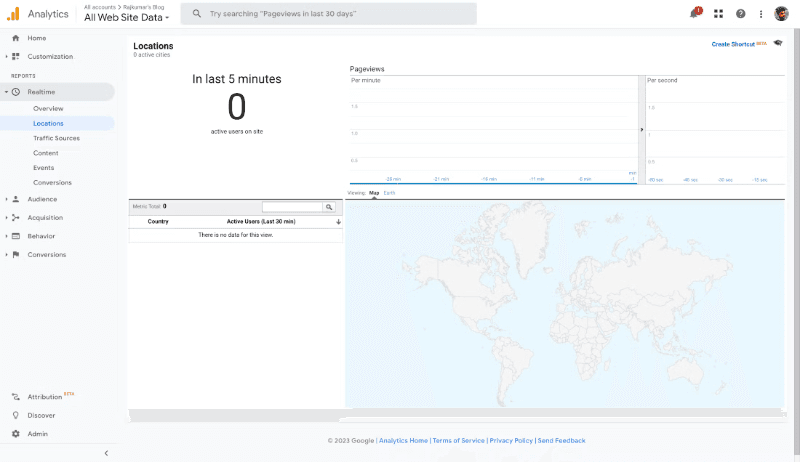Click the Attribution label
This screenshot has height=462, width=800.
[x=44, y=397]
